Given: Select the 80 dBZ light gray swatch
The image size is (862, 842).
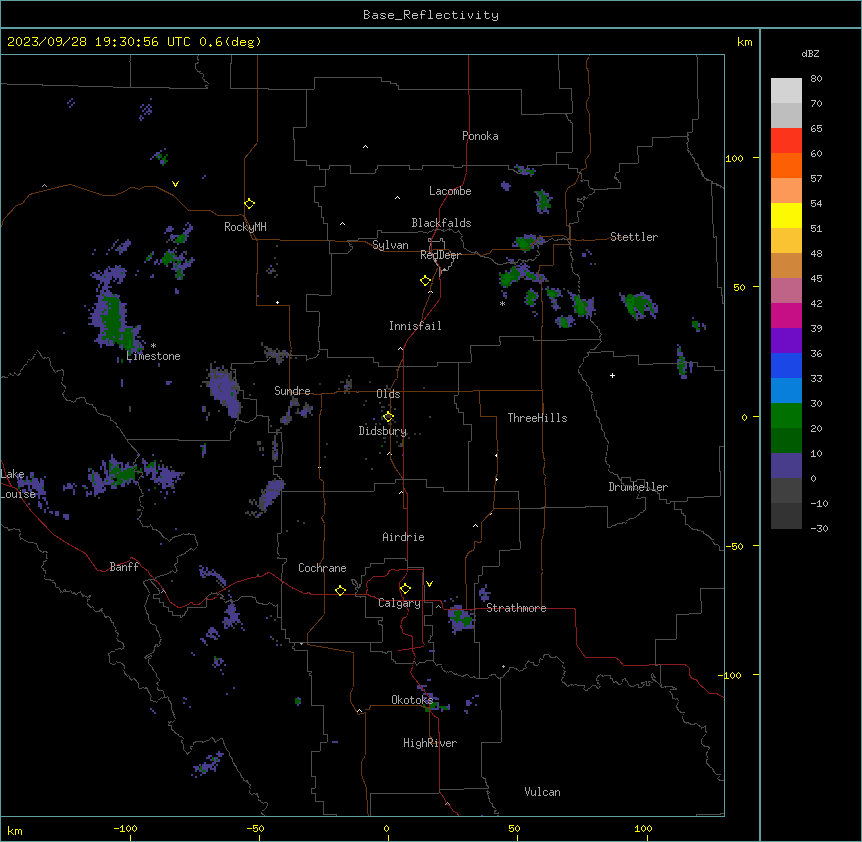Looking at the screenshot, I should click(x=786, y=91).
